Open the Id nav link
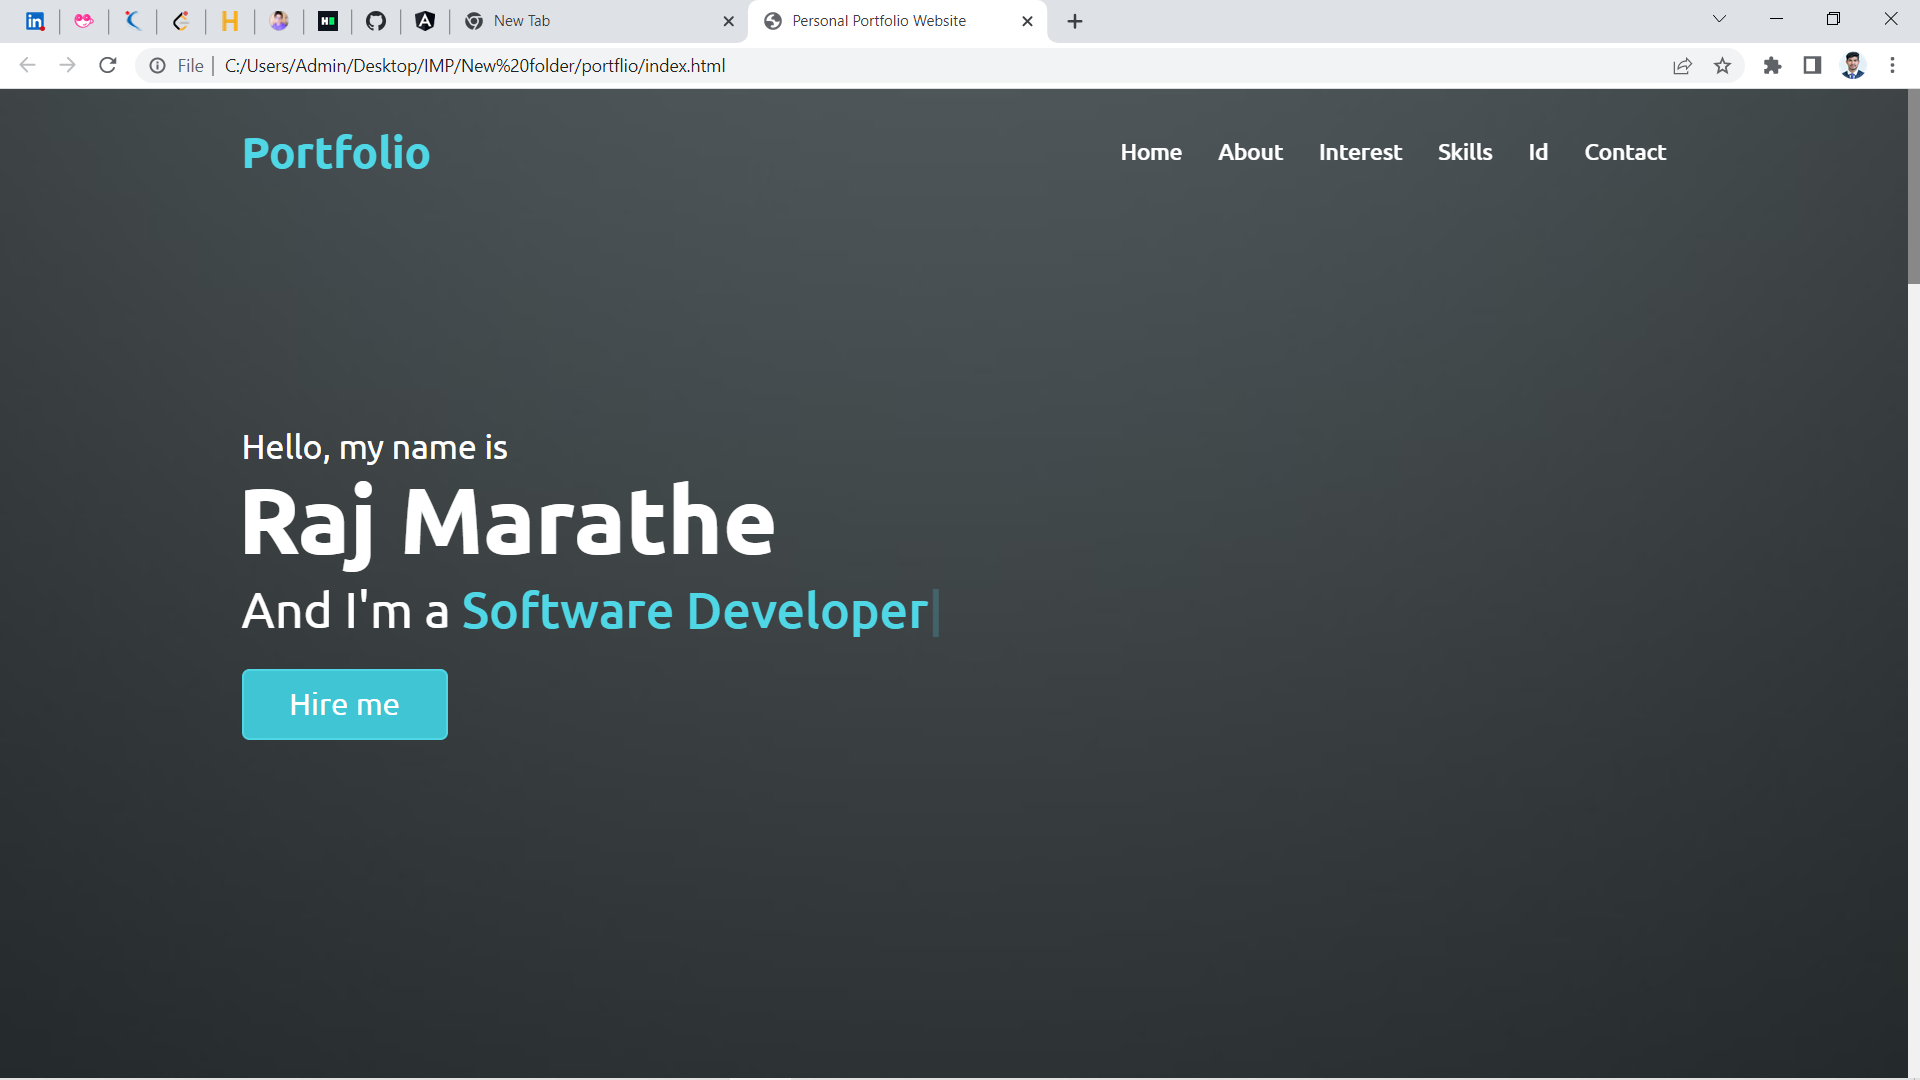Image resolution: width=1920 pixels, height=1080 pixels. click(x=1538, y=152)
